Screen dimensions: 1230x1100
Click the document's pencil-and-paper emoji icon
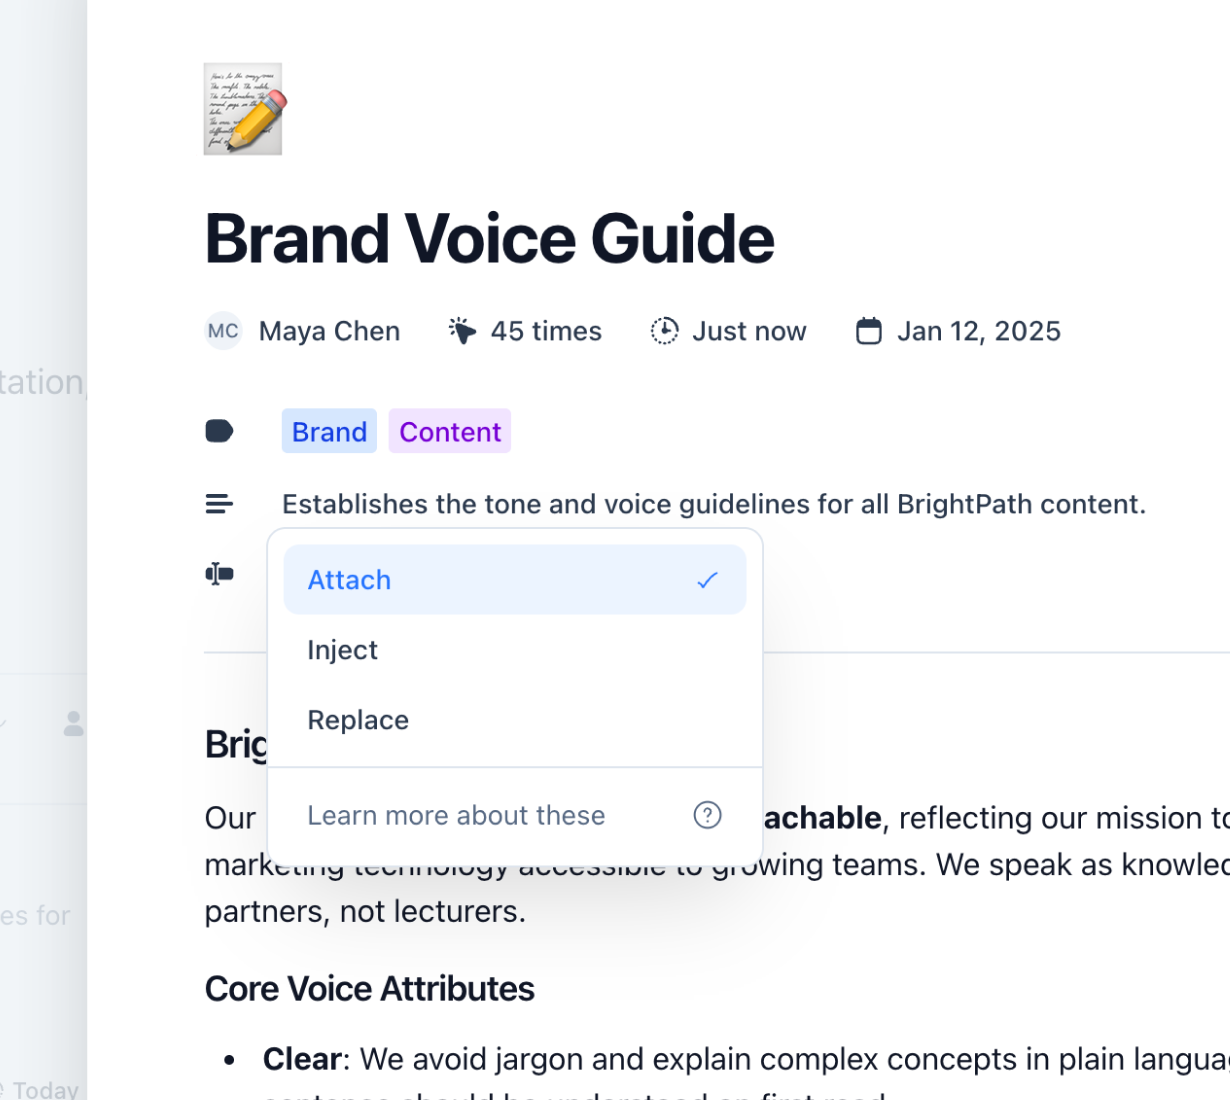point(243,109)
